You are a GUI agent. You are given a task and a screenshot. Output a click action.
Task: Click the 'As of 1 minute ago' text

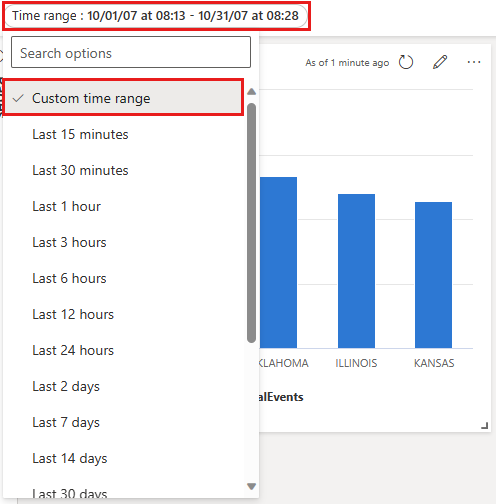pyautogui.click(x=347, y=63)
